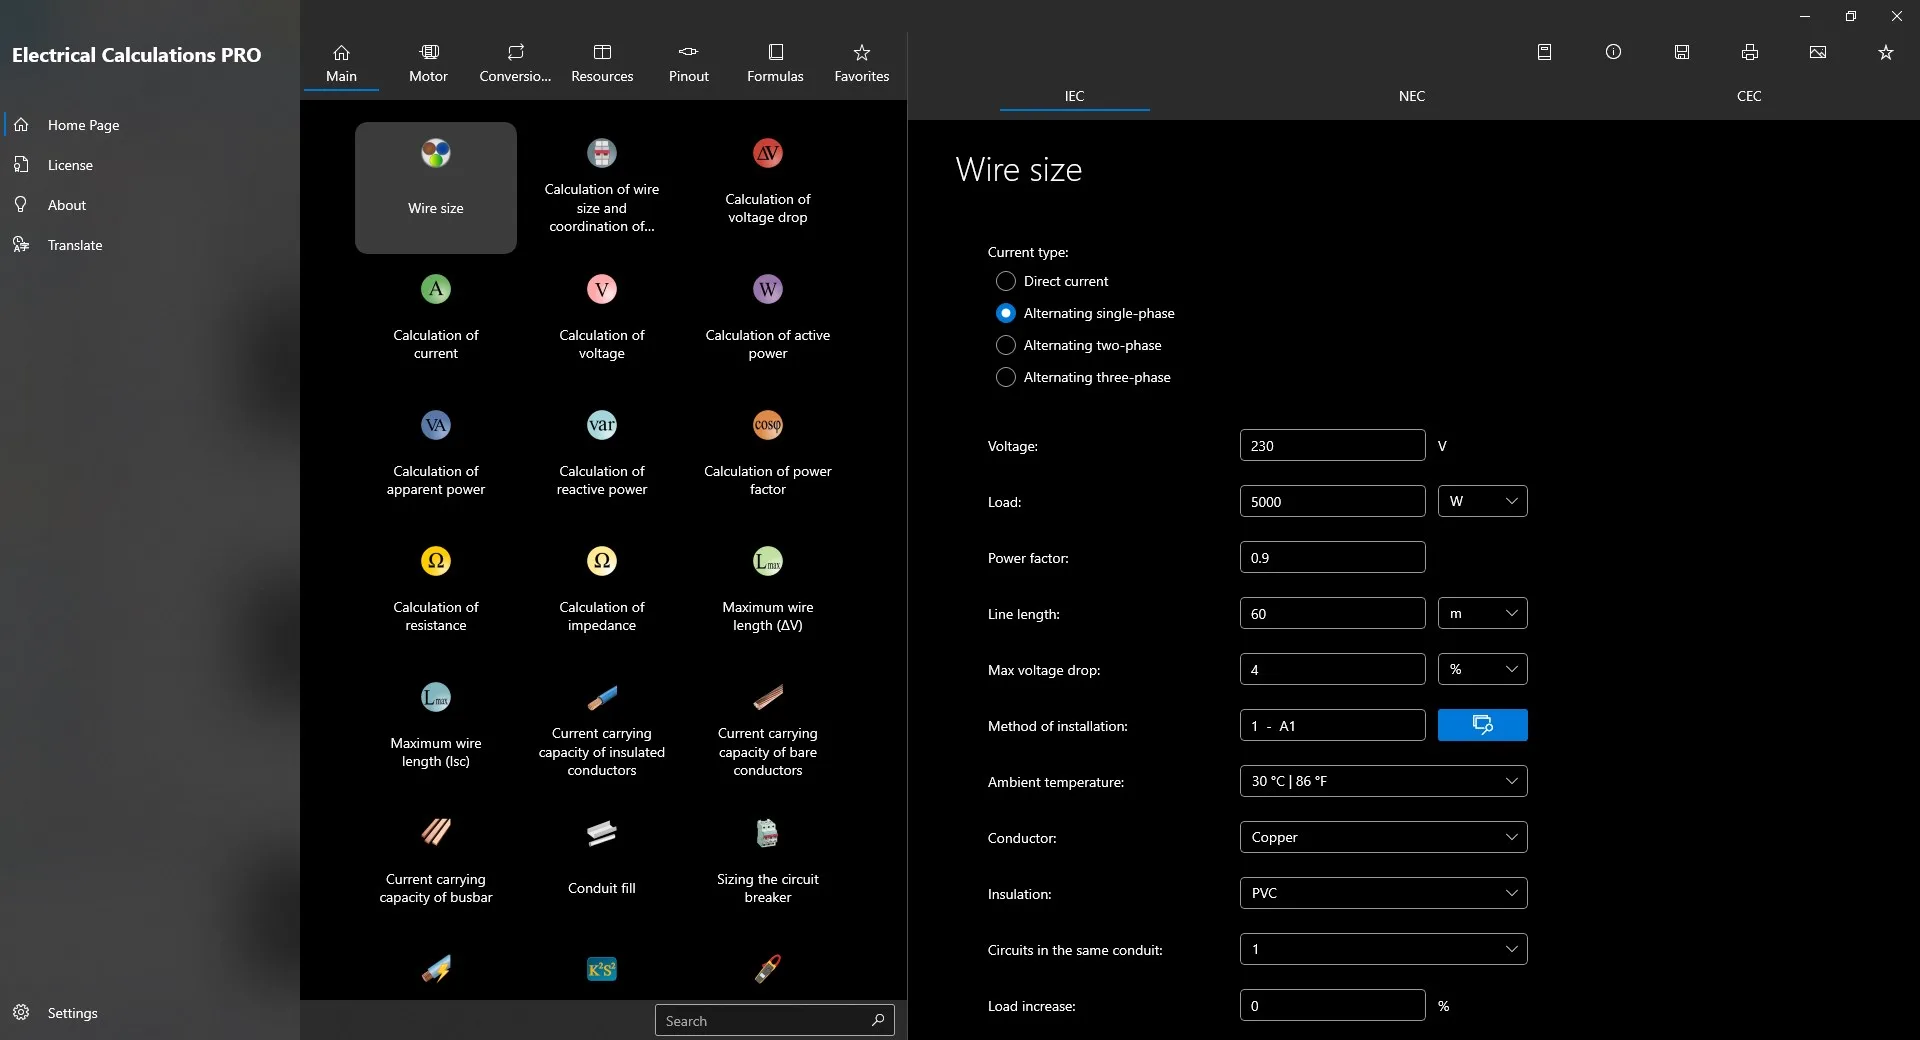Open Current carrying capacity of insulated conductors
This screenshot has width=1920, height=1040.
click(602, 732)
